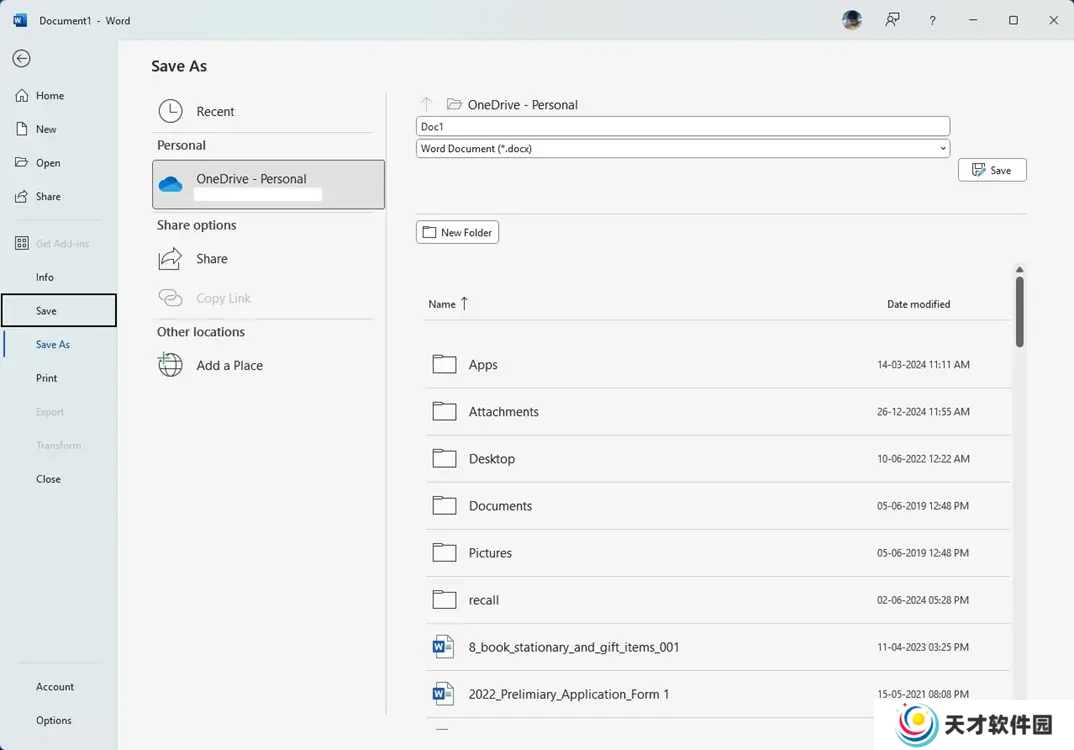
Task: Sort the file list by Date modified
Action: (x=919, y=304)
